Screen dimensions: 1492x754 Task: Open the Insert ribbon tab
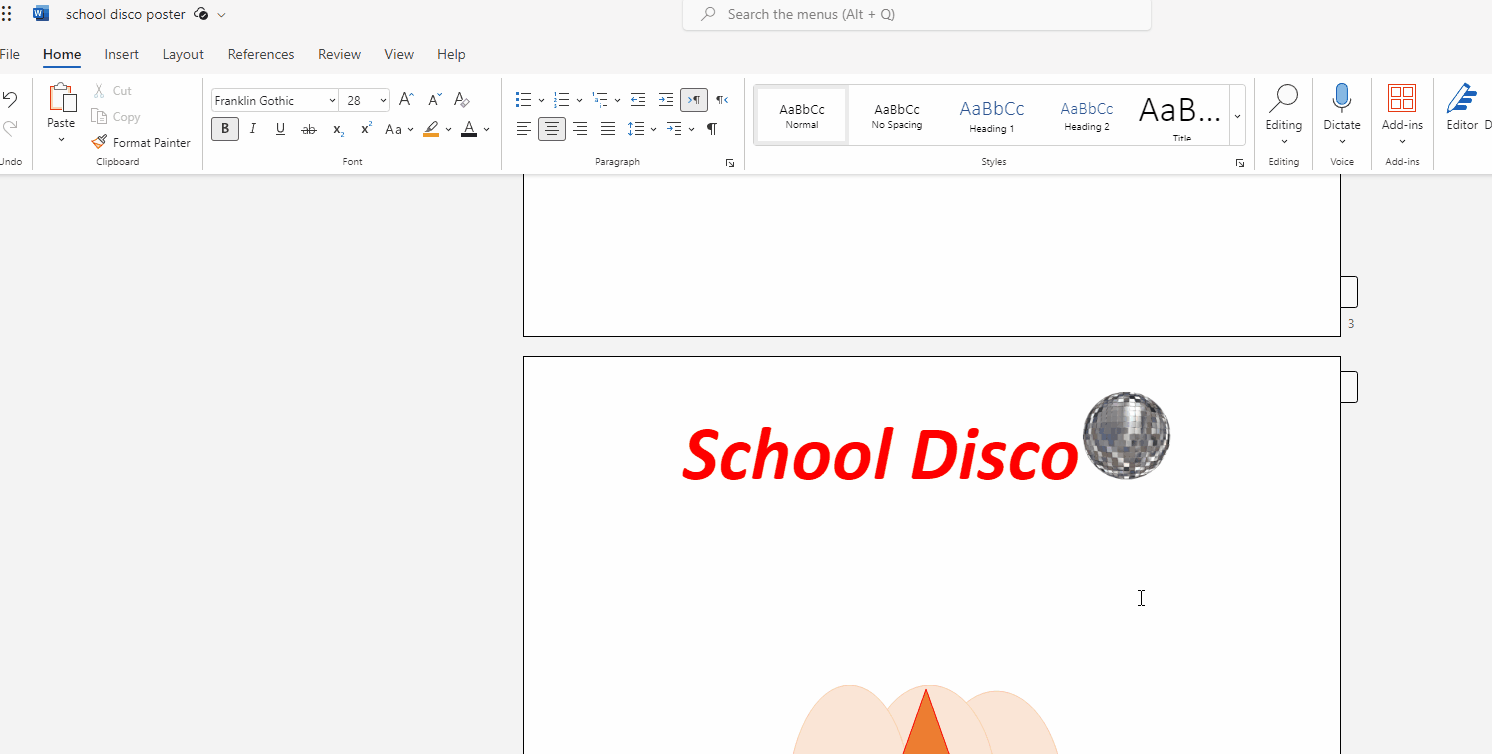[122, 55]
